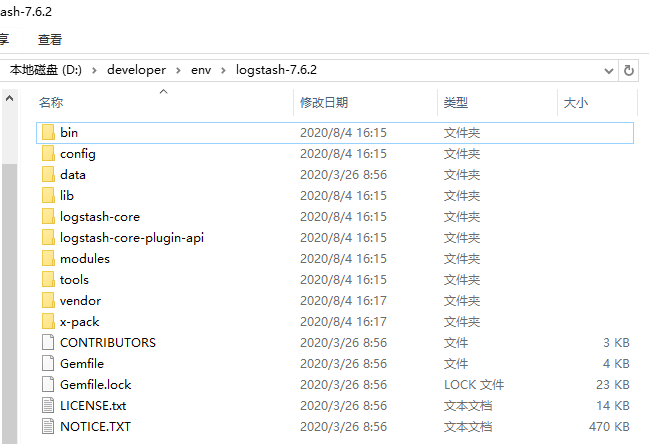This screenshot has width=649, height=444.
Task: Select the CONTRIBUTORS file name
Action: (108, 343)
